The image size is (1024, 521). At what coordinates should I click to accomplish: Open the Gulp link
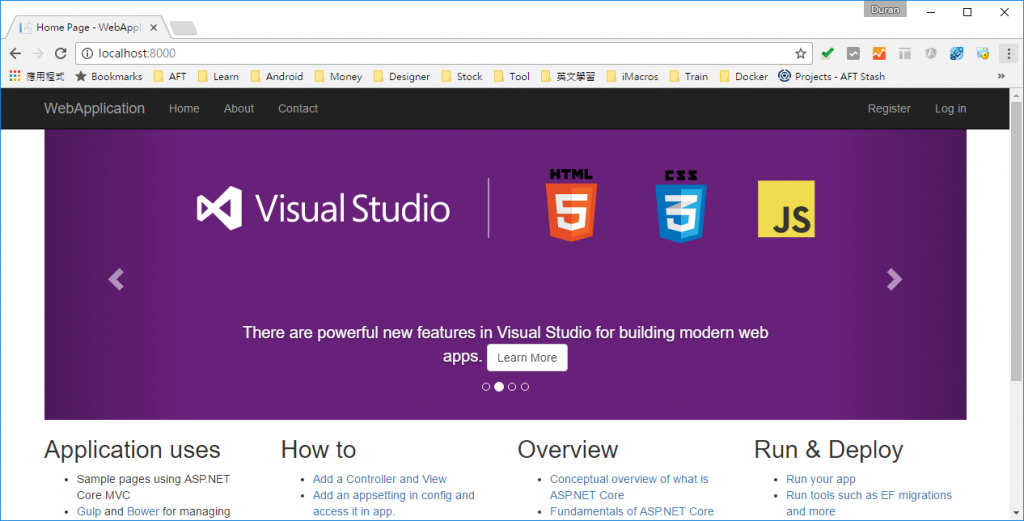89,511
